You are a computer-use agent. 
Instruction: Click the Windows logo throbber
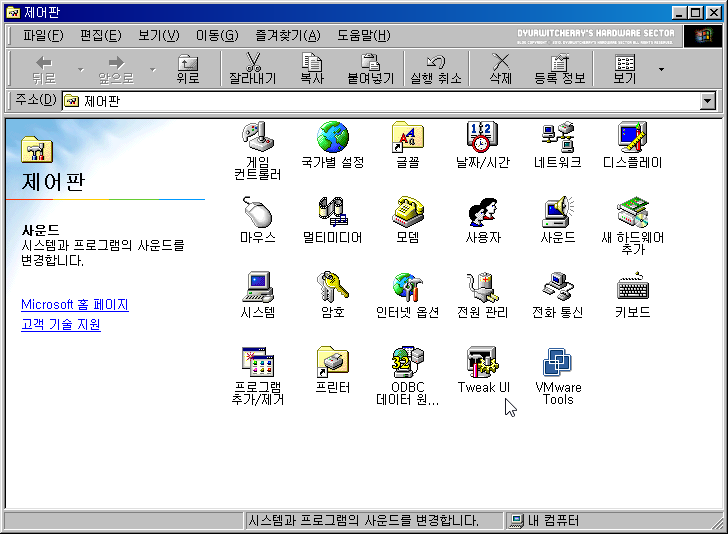(702, 36)
